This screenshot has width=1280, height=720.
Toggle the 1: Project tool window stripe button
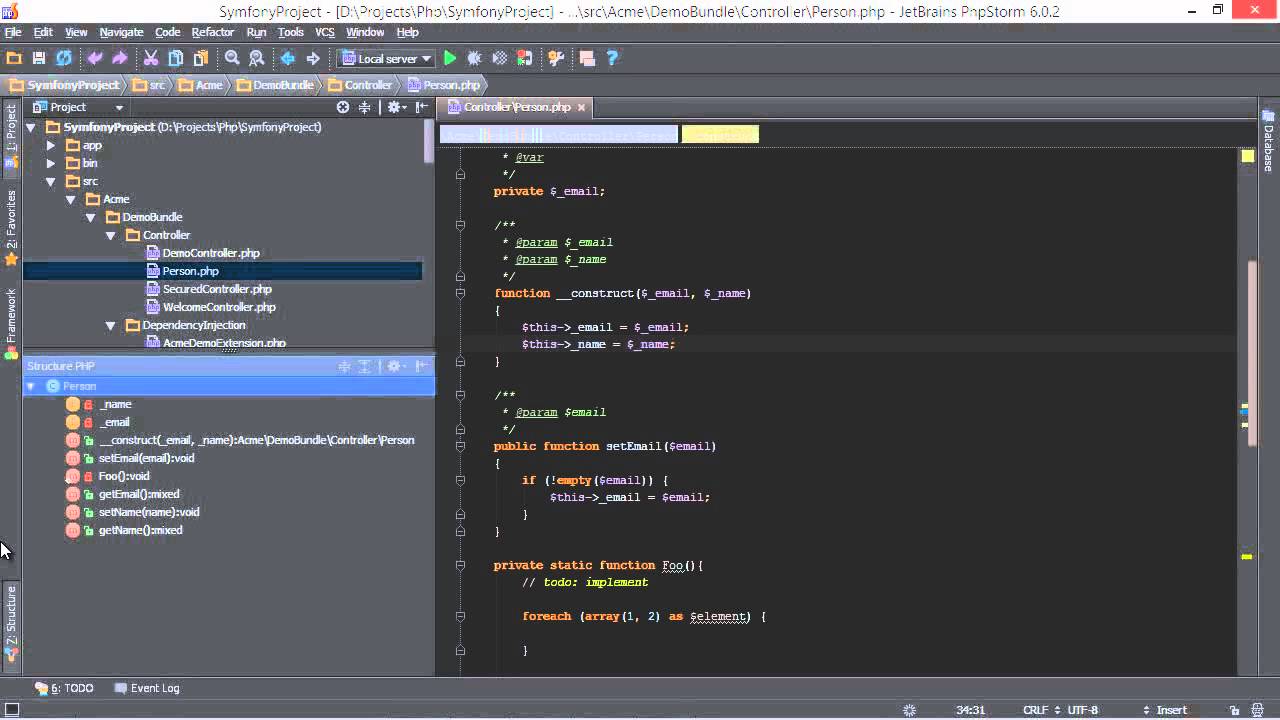point(11,137)
